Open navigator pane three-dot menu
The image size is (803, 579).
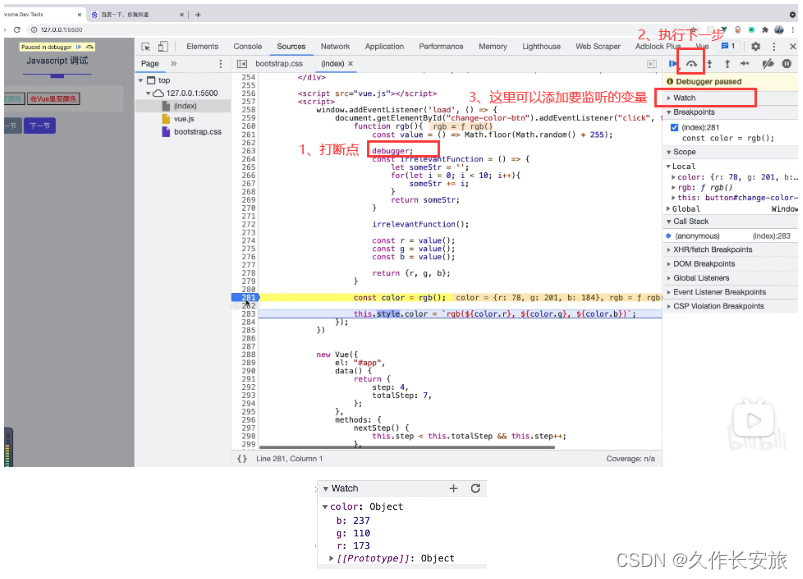221,63
